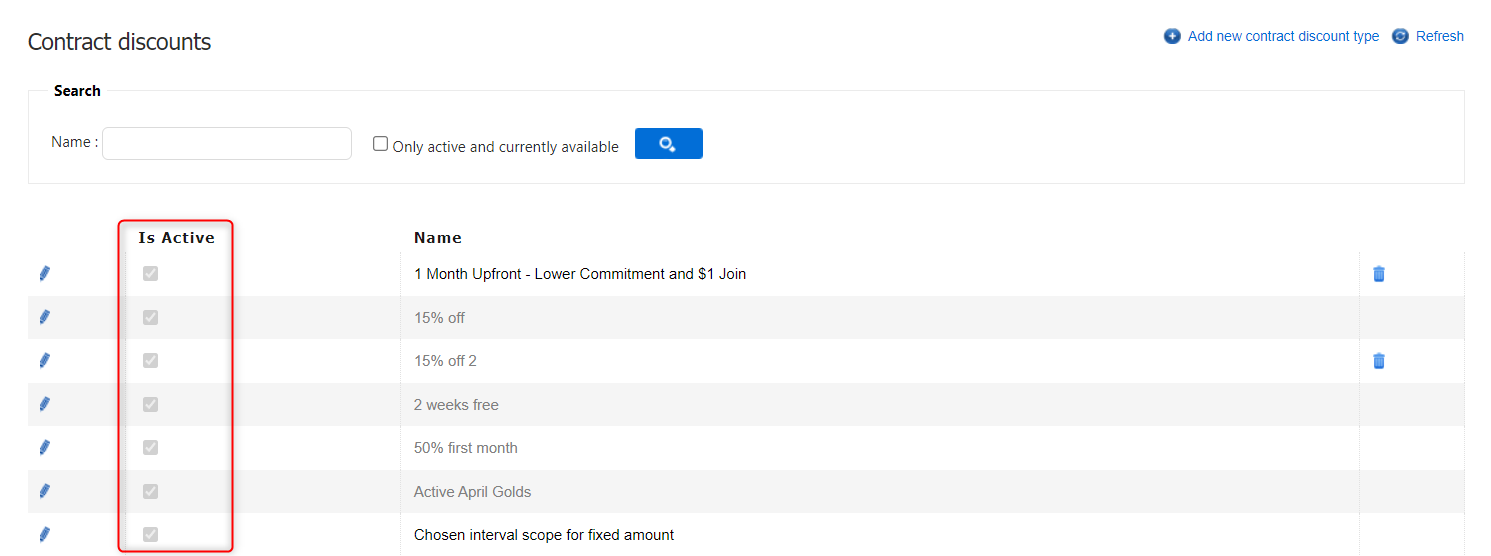The image size is (1491, 556).
Task: Refresh the contract discounts list
Action: (1439, 36)
